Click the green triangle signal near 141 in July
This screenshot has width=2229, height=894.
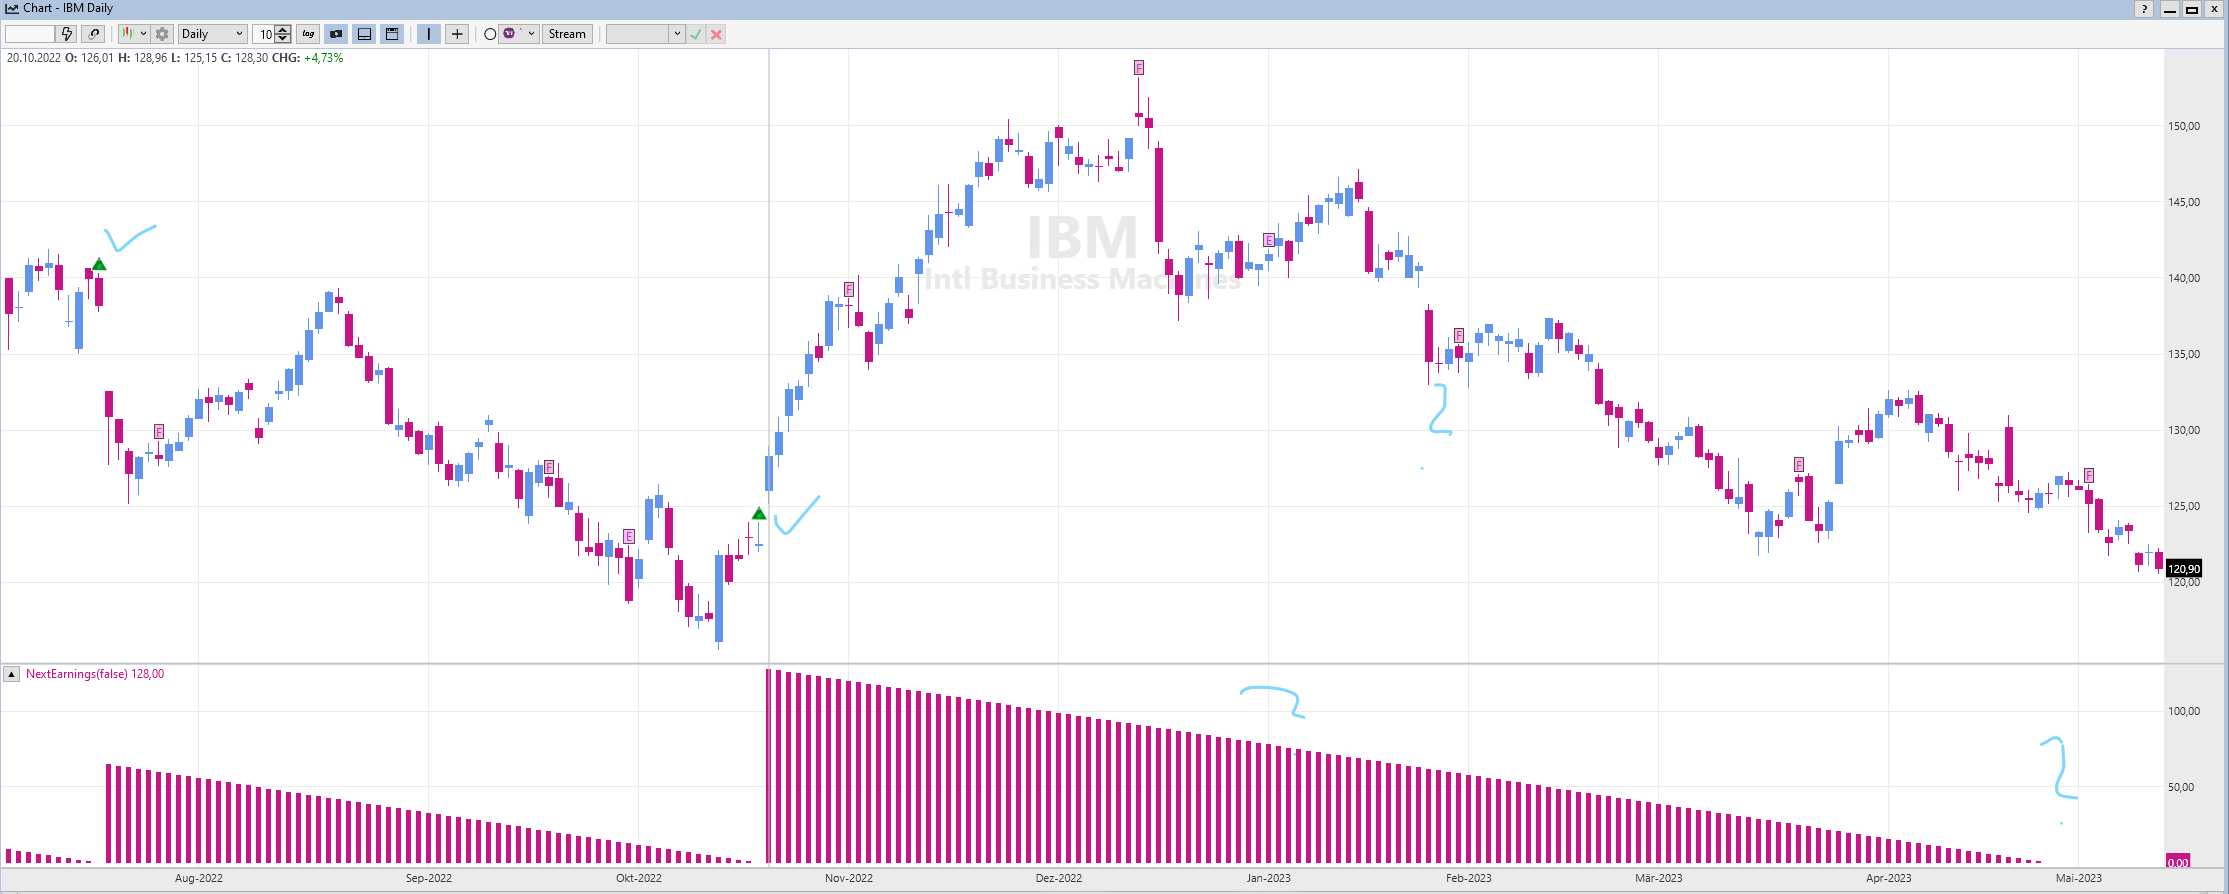99,265
